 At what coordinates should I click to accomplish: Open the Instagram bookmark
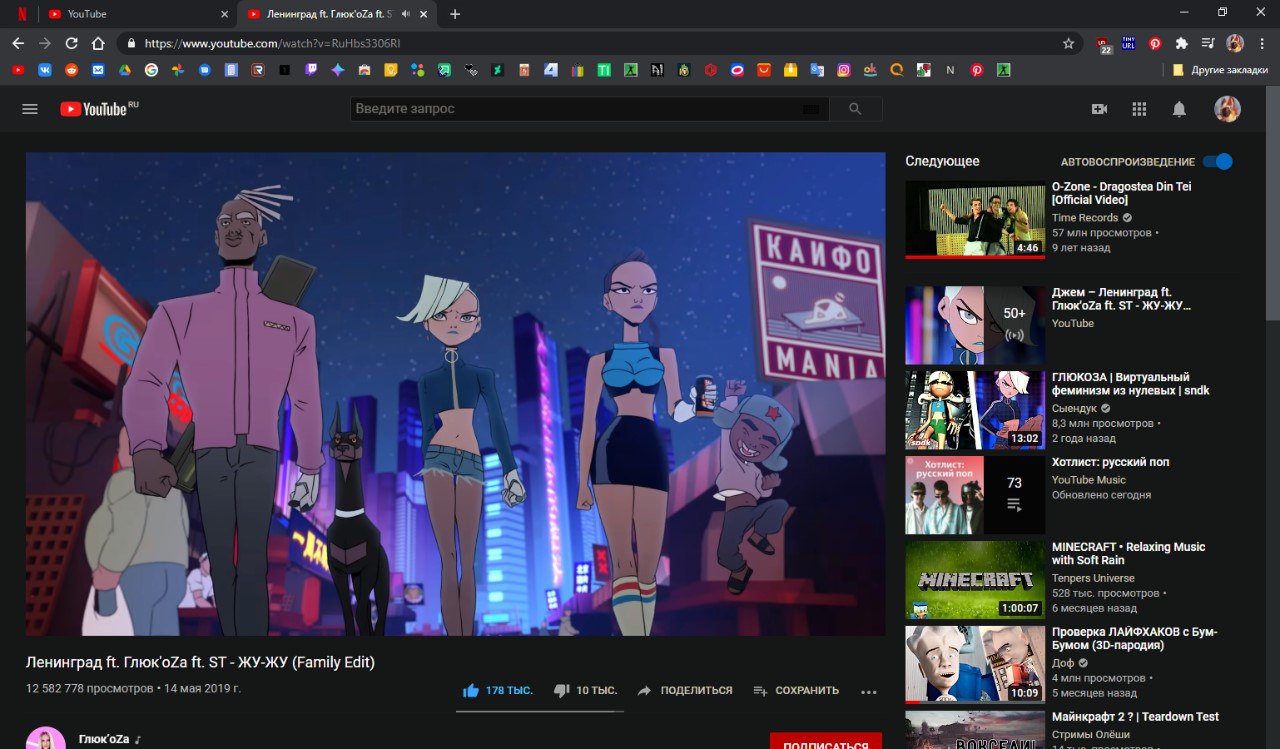pyautogui.click(x=844, y=70)
